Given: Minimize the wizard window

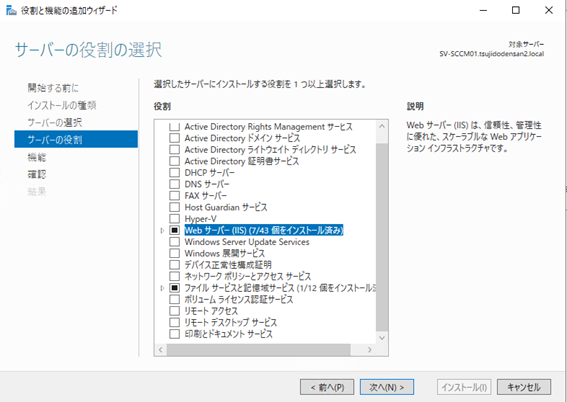Looking at the screenshot, I should click(x=483, y=10).
